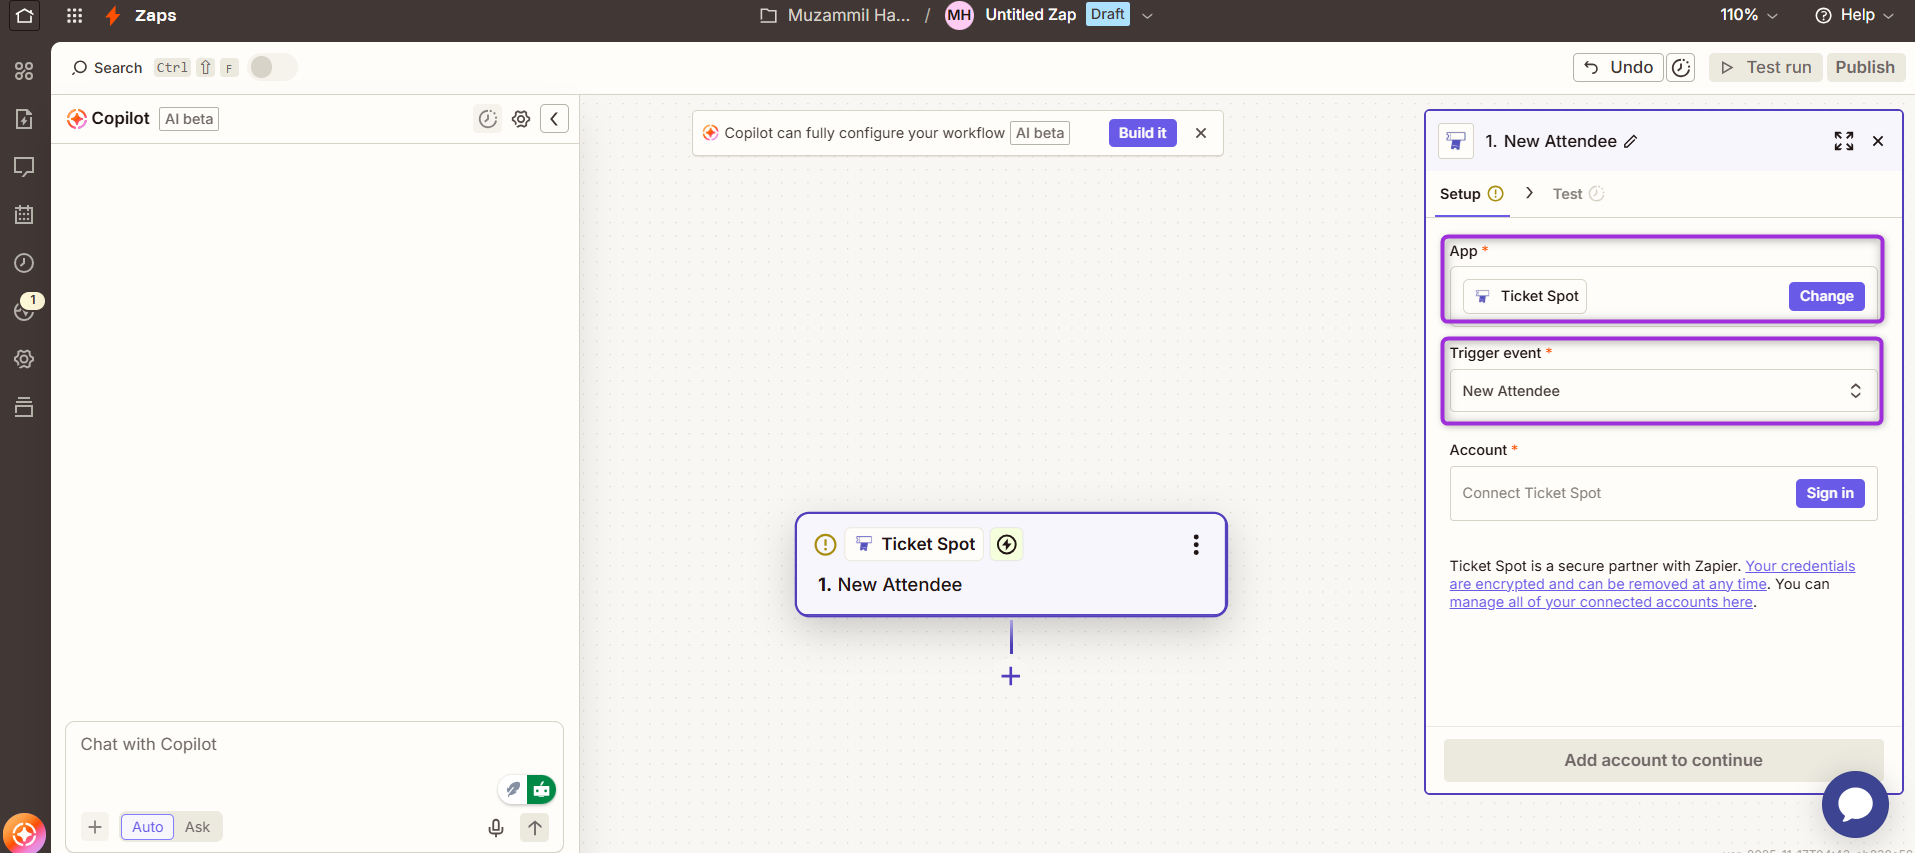Click Test run button
This screenshot has width=1915, height=853.
tap(1766, 67)
